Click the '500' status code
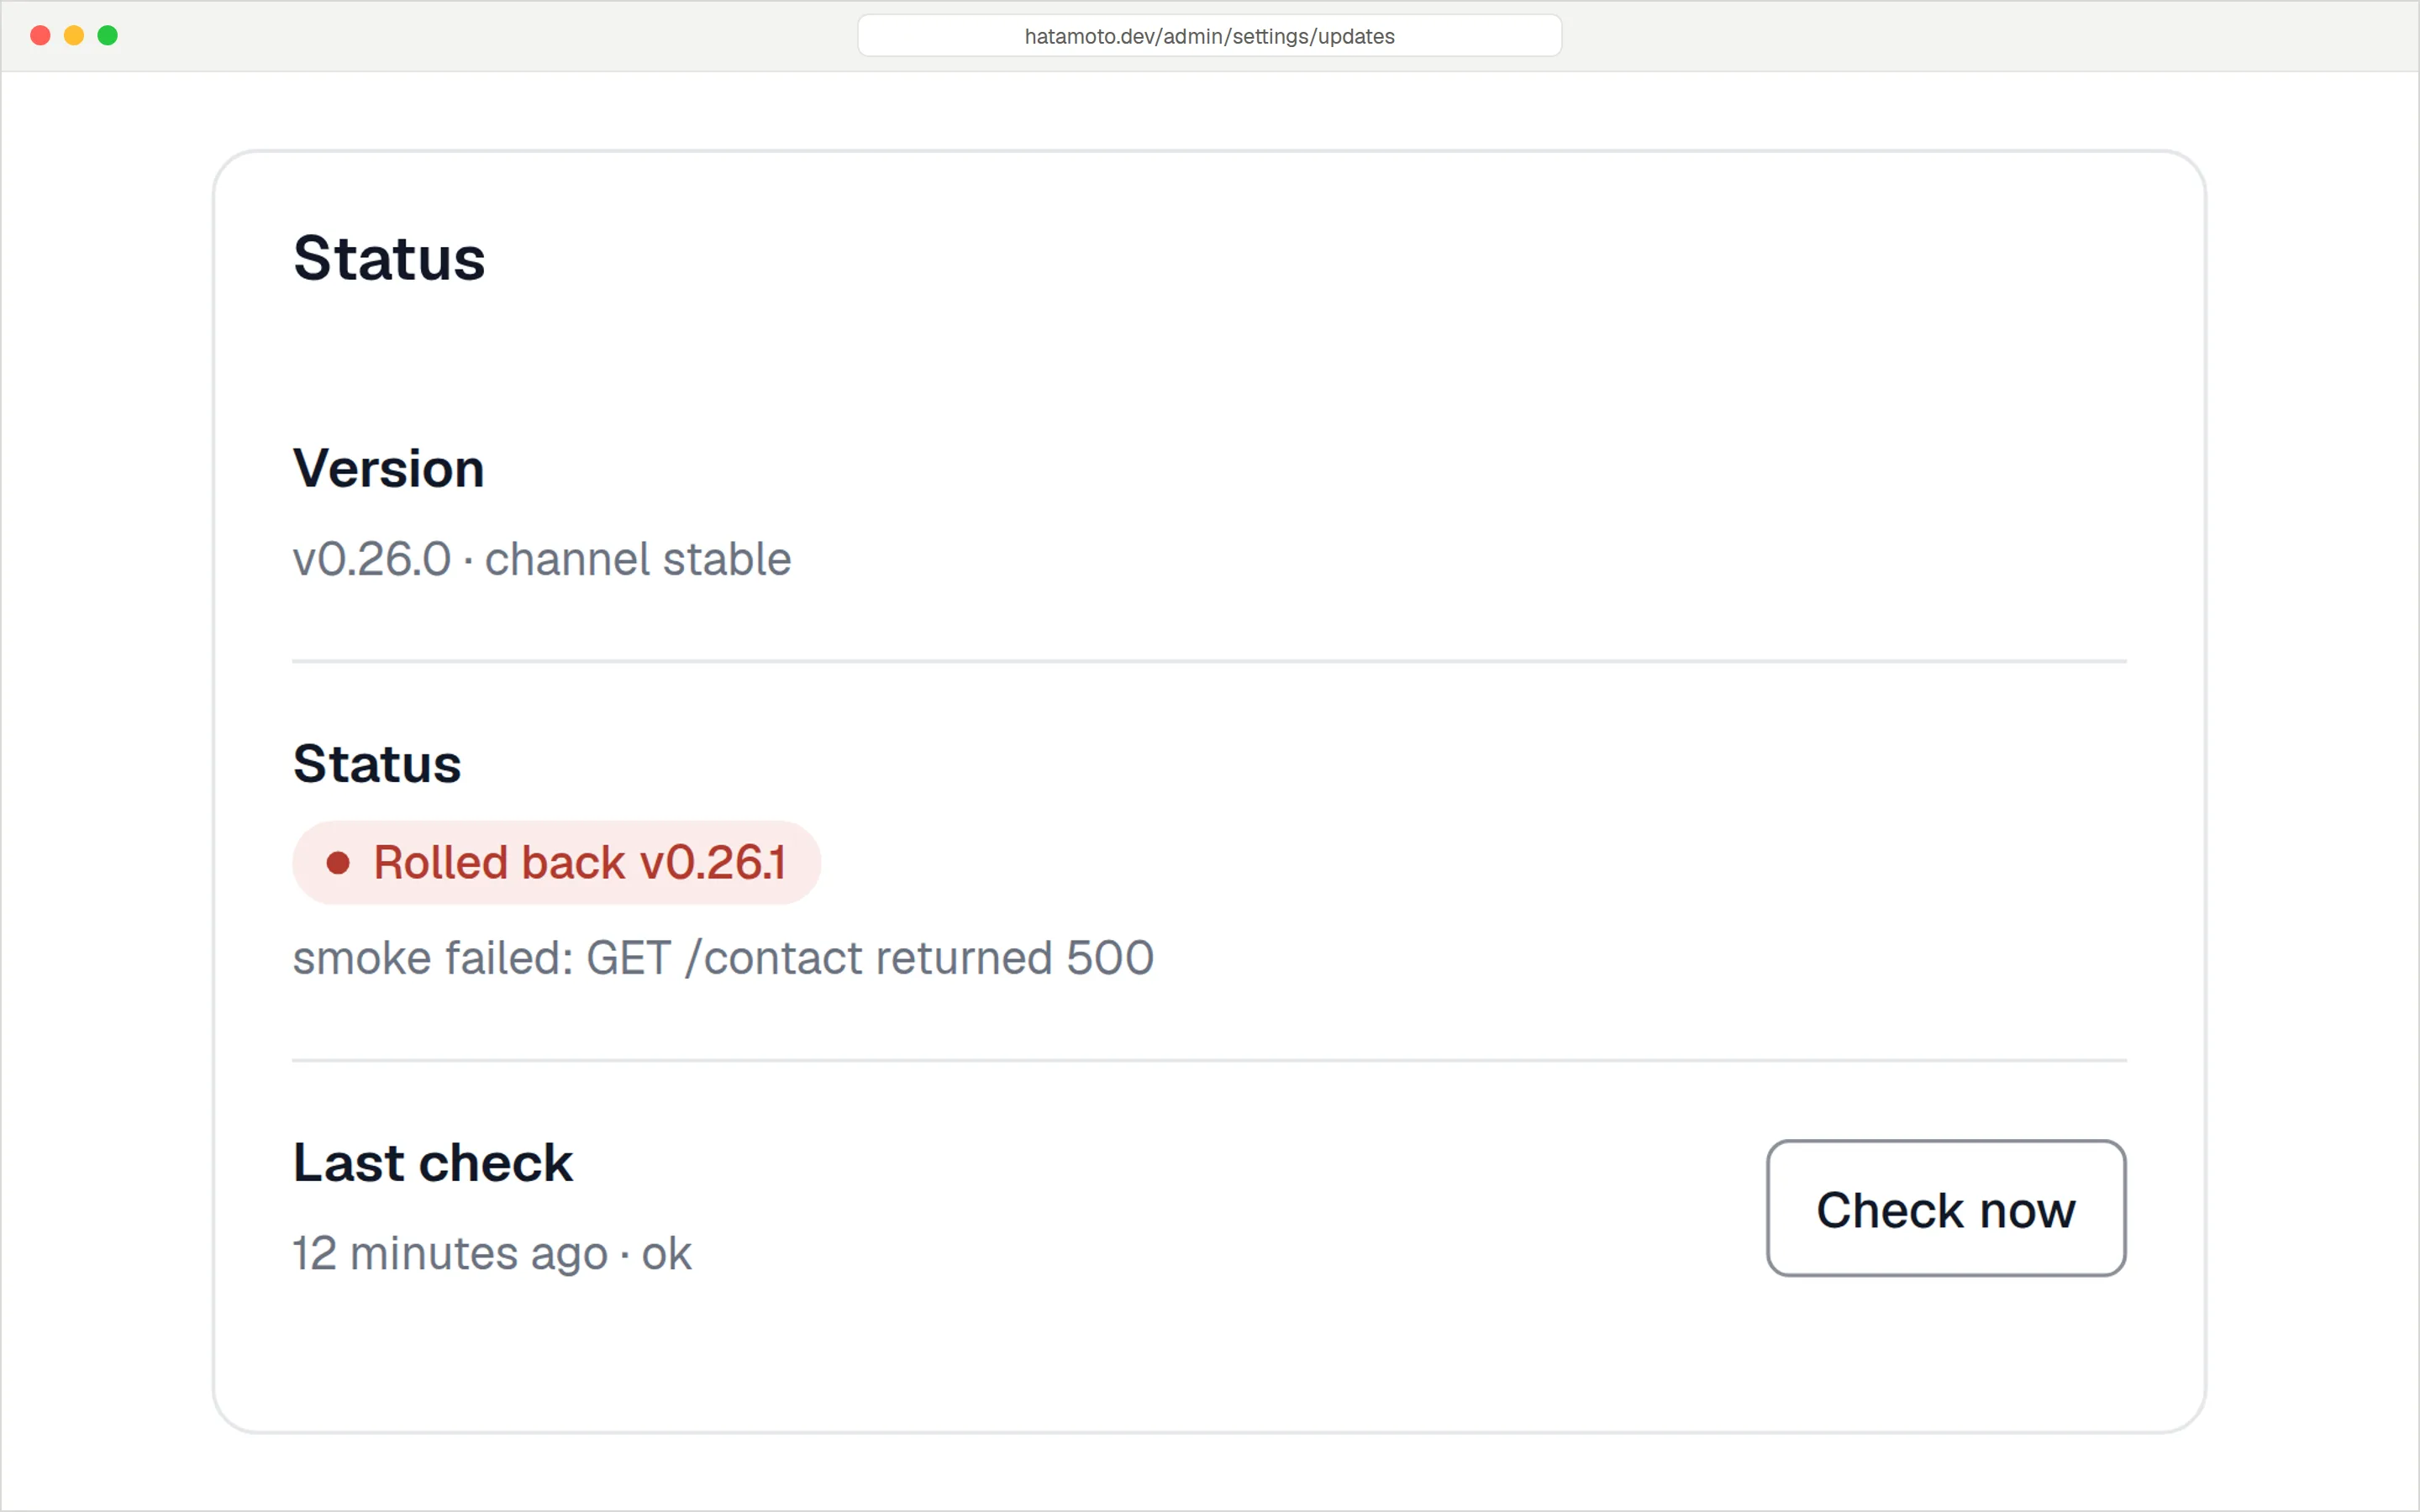 (x=1110, y=958)
